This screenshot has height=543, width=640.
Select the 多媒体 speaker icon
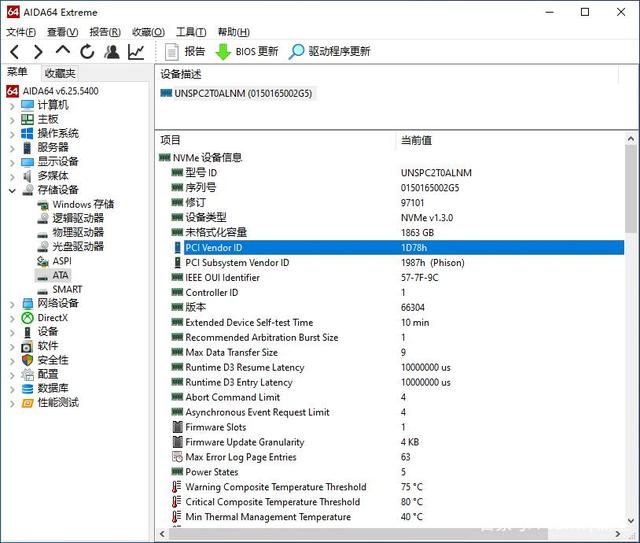27,176
